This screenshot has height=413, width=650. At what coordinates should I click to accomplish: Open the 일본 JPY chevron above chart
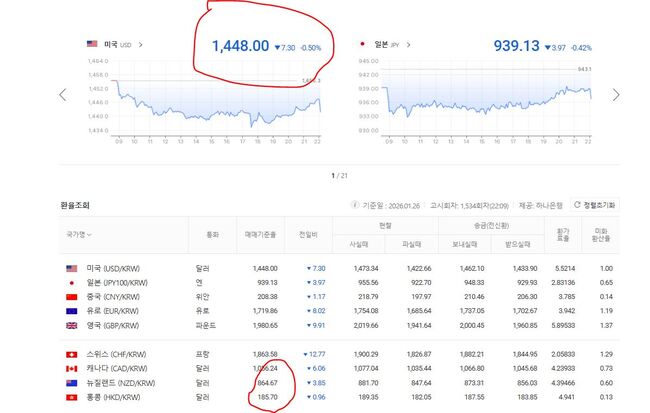(409, 44)
